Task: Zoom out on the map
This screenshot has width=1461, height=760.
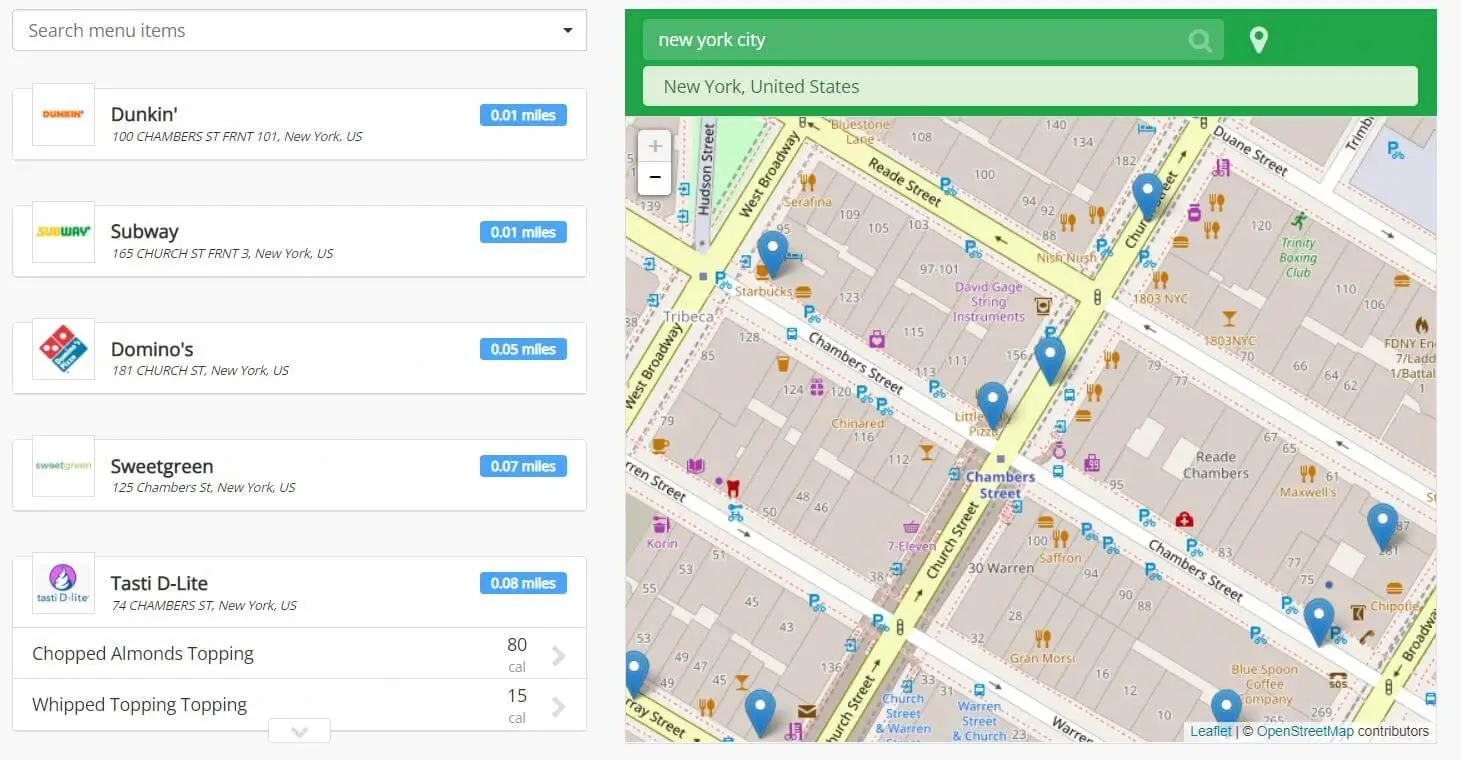Action: click(x=655, y=178)
